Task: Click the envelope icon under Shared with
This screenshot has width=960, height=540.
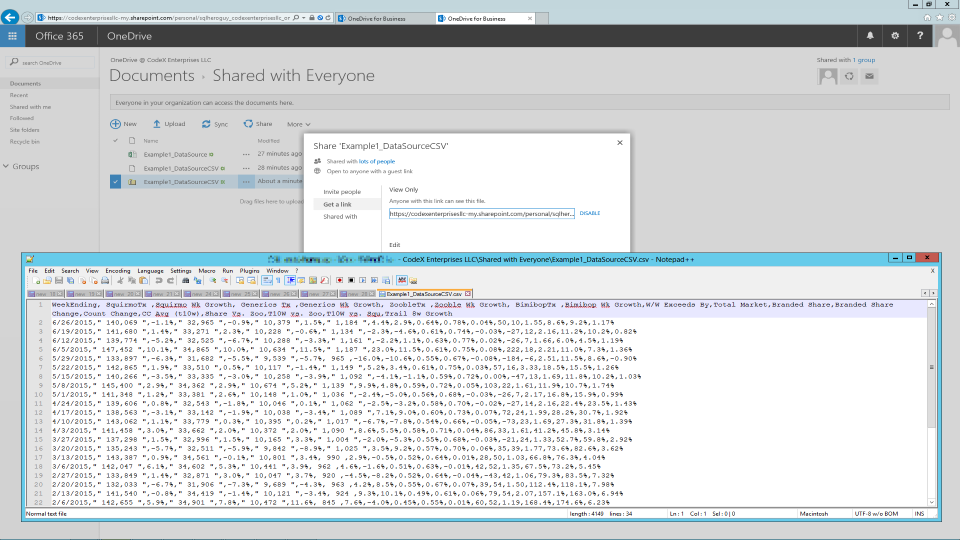Action: click(869, 77)
